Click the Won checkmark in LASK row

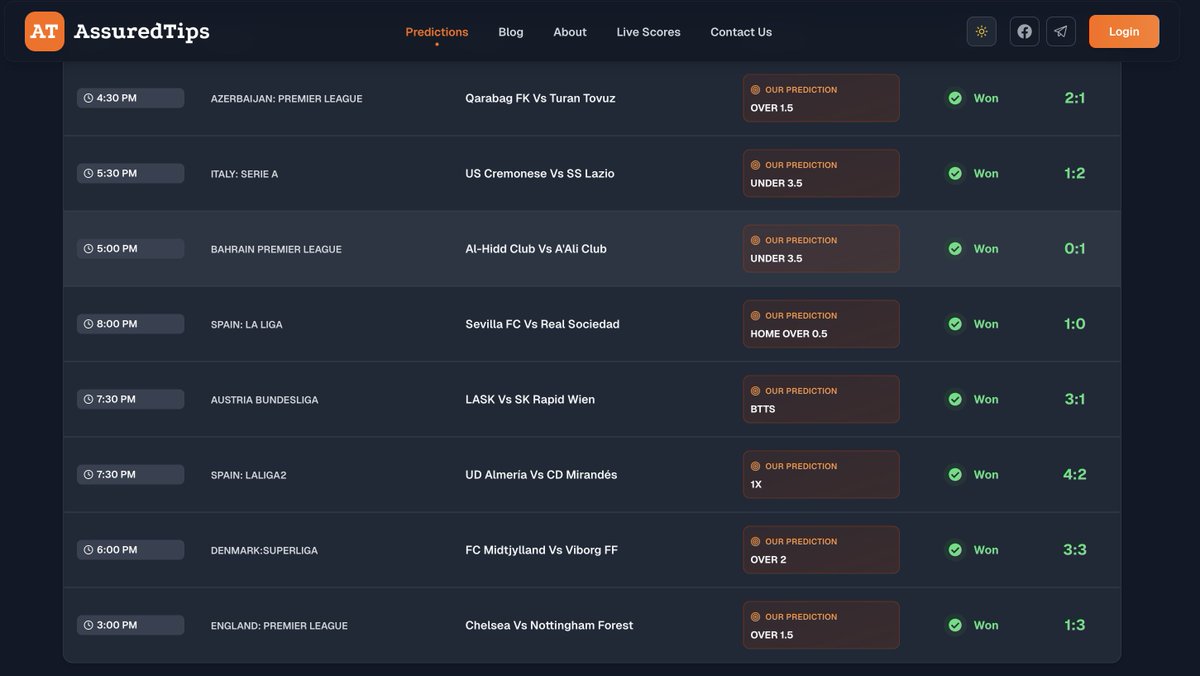955,399
